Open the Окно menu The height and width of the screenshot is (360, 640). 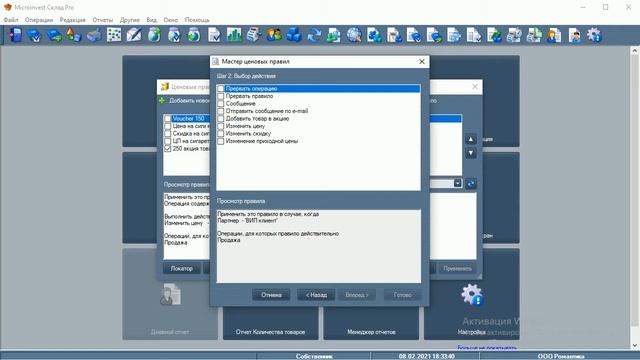pos(171,20)
